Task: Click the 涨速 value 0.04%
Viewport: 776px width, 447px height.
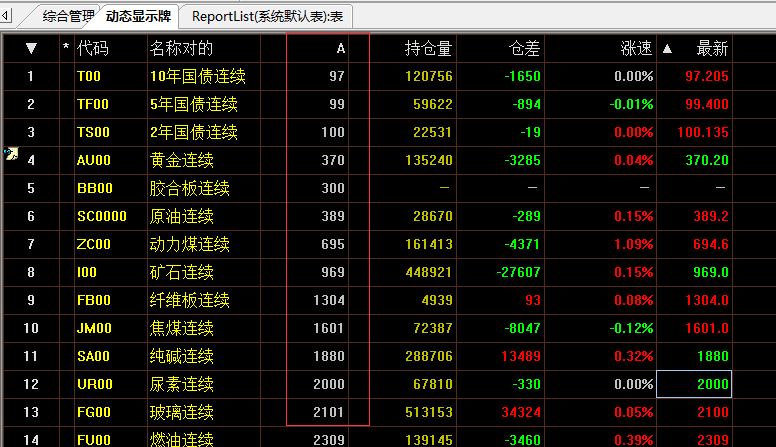Action: coord(633,160)
